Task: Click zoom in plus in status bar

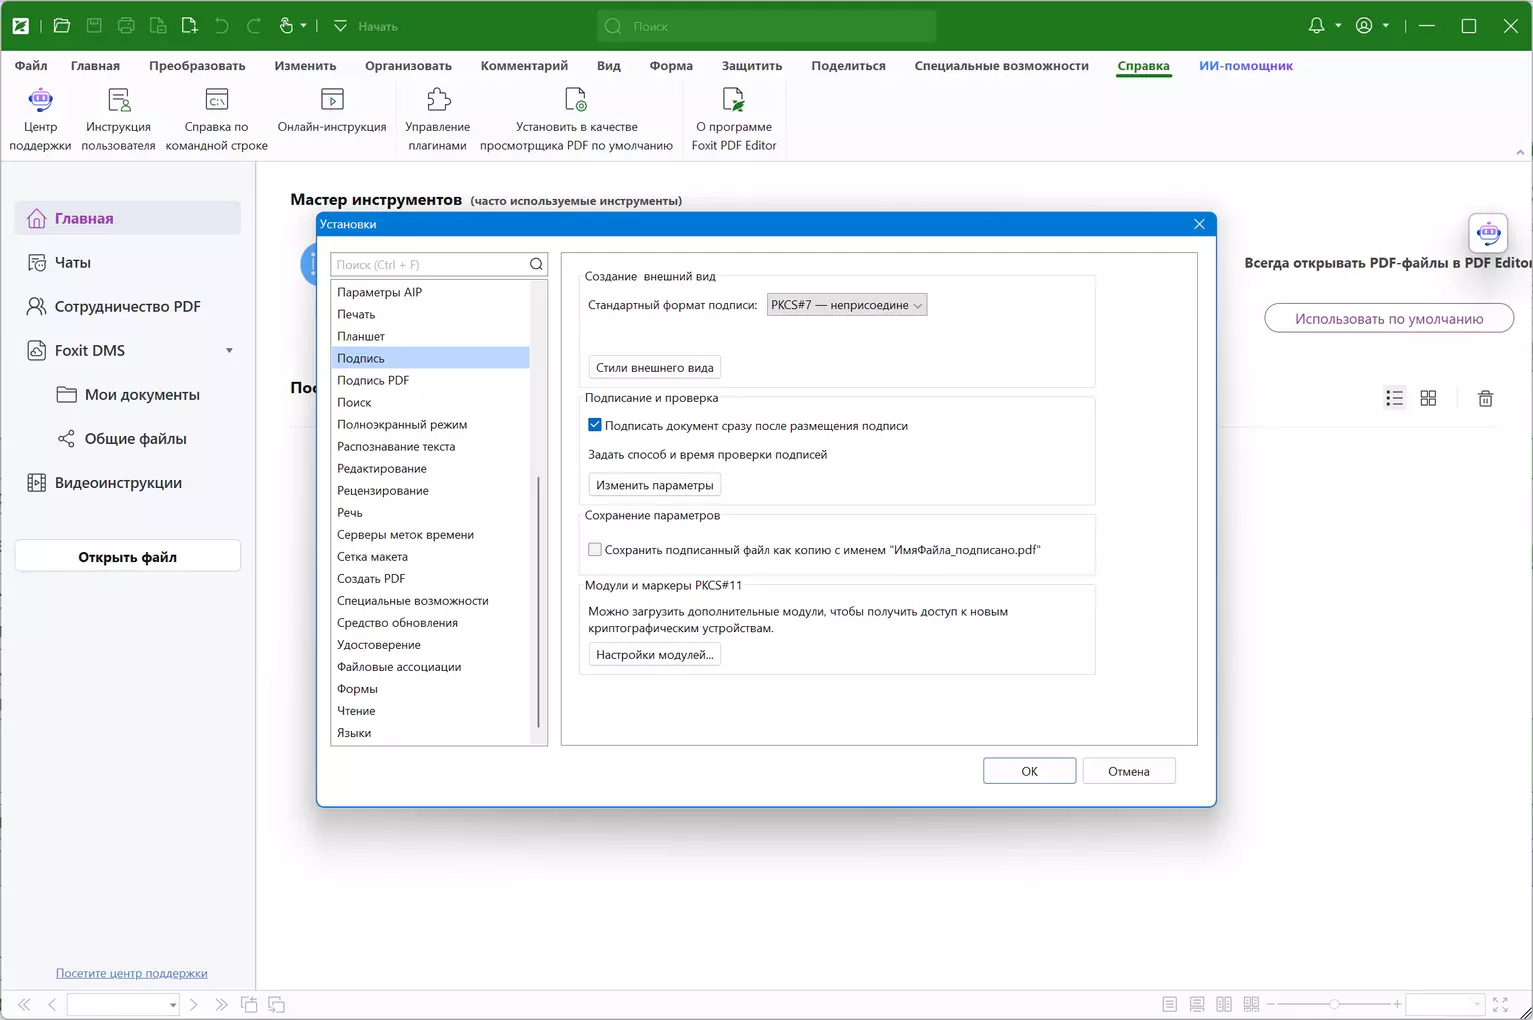Action: [x=1398, y=1004]
